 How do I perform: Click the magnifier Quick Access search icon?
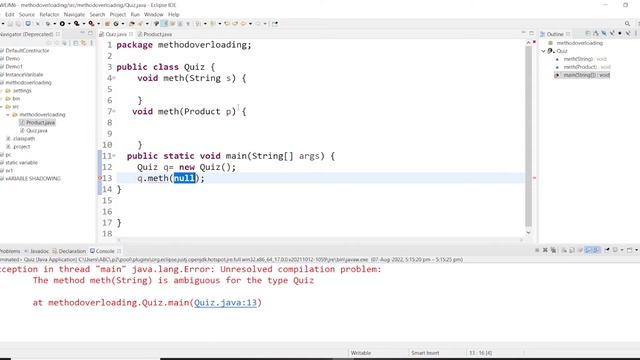pos(627,24)
